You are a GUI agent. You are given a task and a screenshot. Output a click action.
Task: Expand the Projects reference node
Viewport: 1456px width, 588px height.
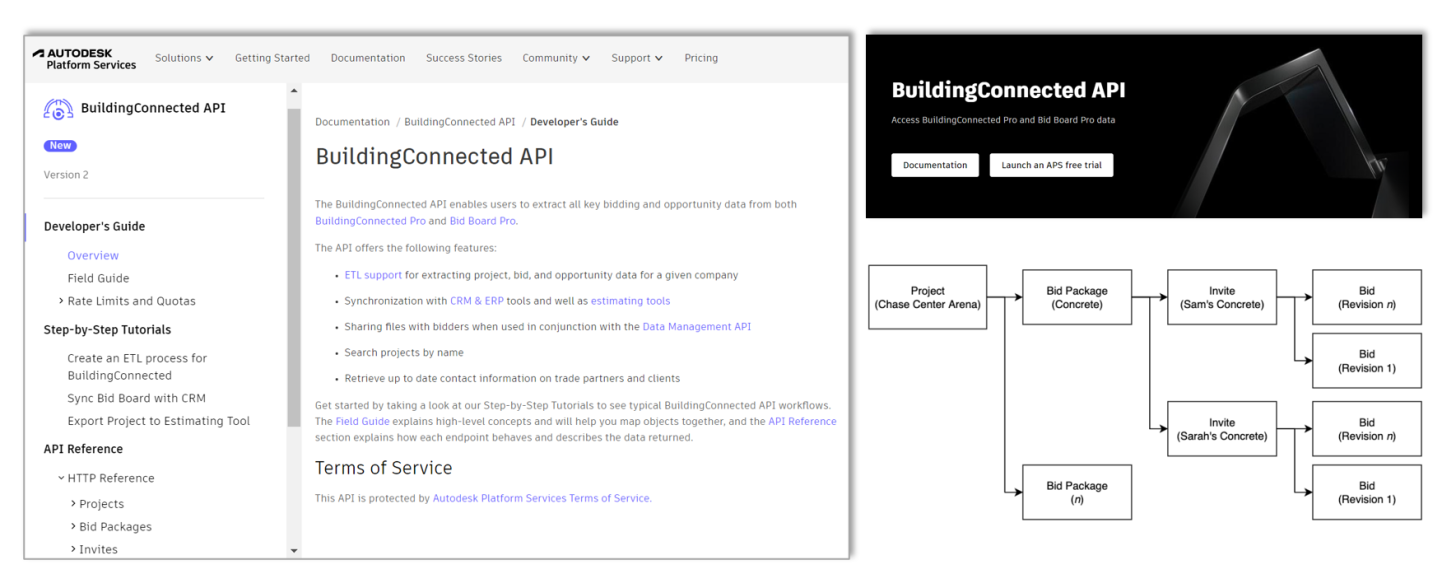coord(97,504)
